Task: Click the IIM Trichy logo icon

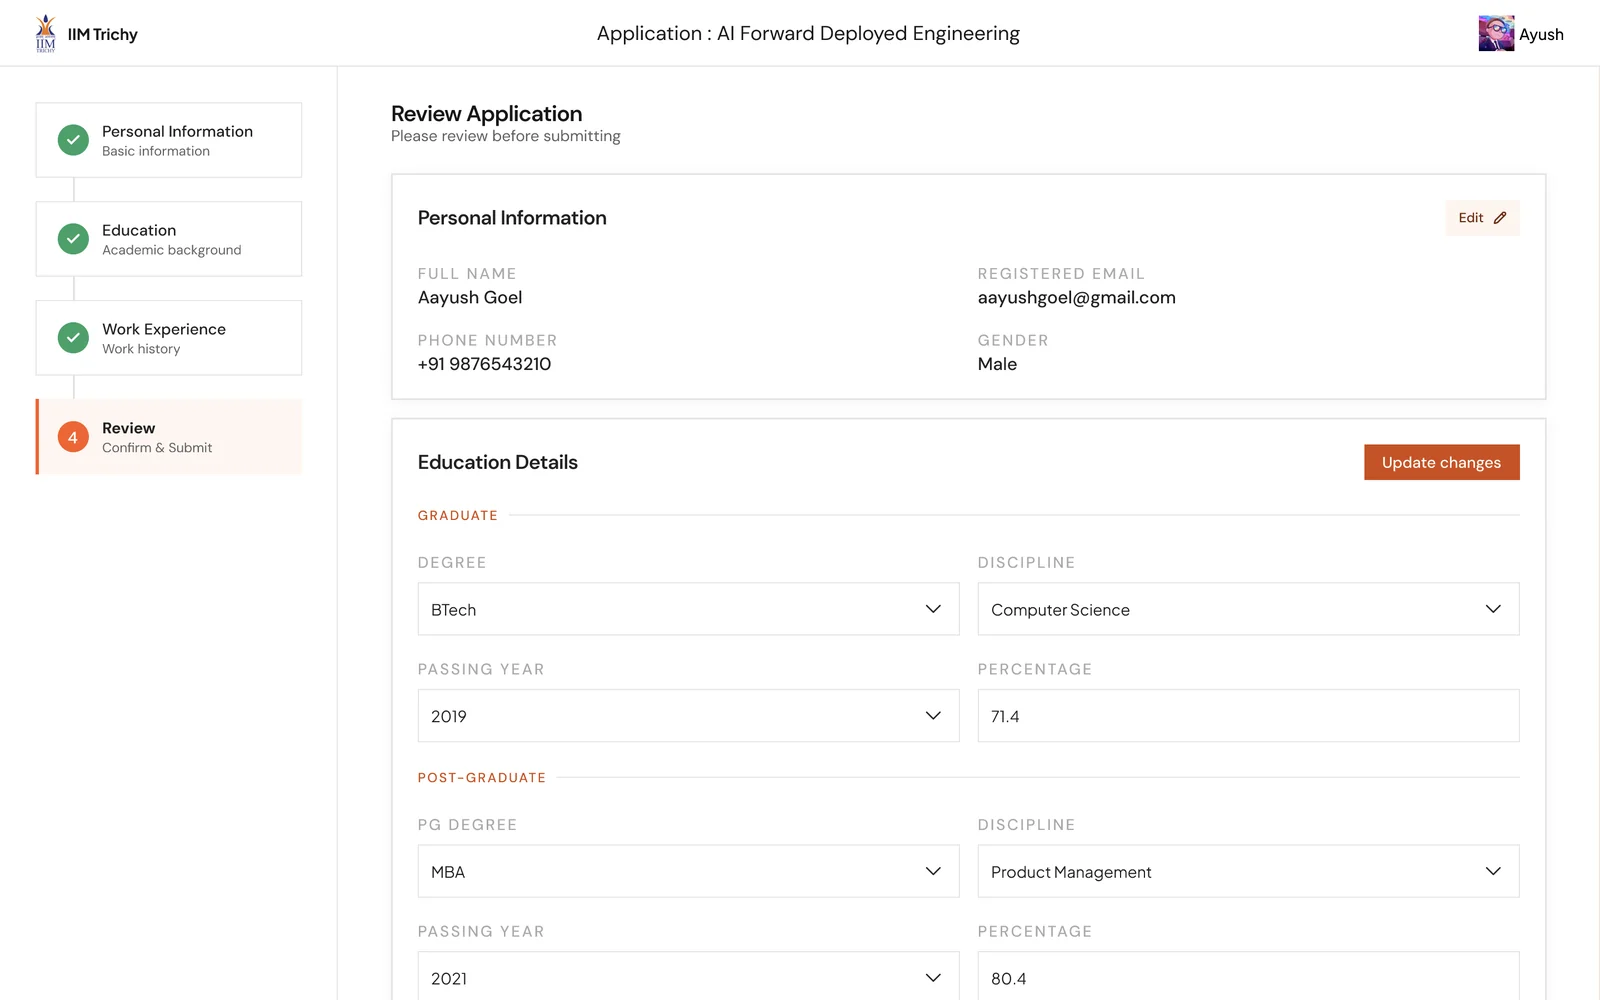Action: pyautogui.click(x=46, y=33)
